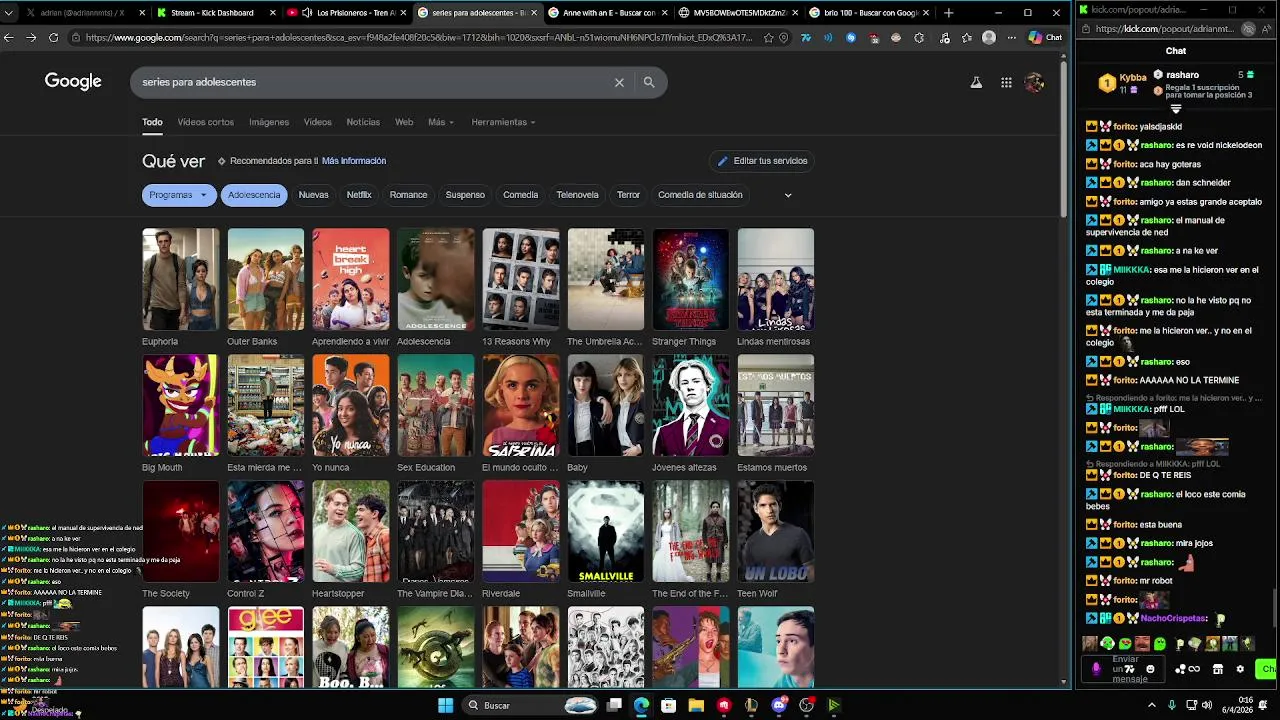Expand more filter chips with the chevron
This screenshot has width=1280, height=720.
(788, 195)
